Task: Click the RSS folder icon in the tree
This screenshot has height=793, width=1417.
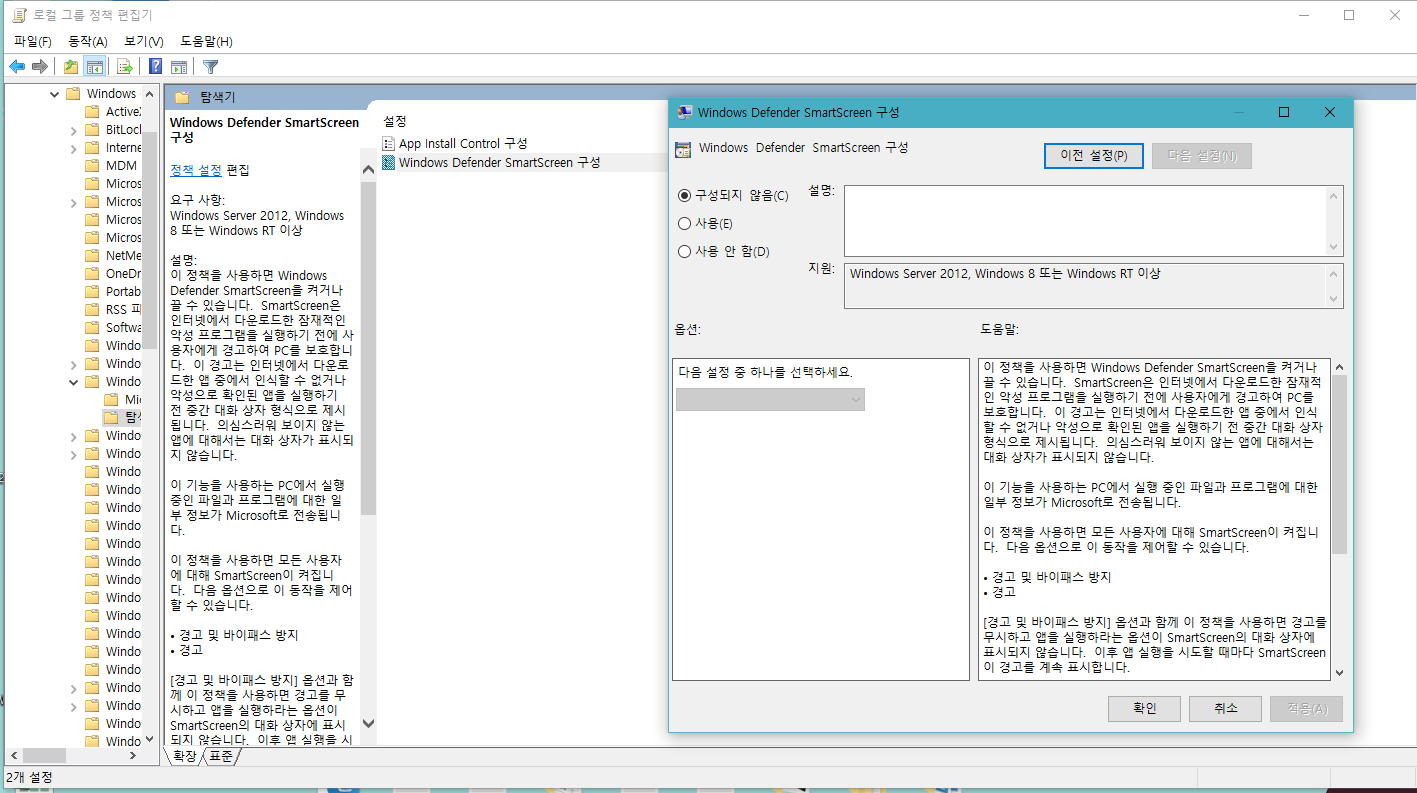Action: (93, 310)
